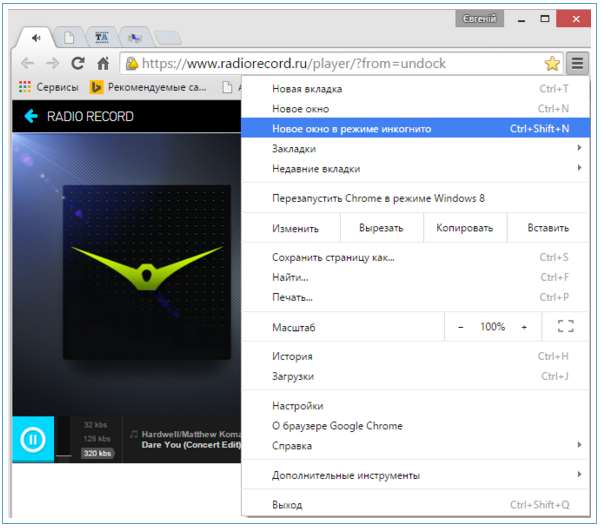Screen dimensions: 603x528
Task: Pause the radio playback
Action: click(33, 439)
